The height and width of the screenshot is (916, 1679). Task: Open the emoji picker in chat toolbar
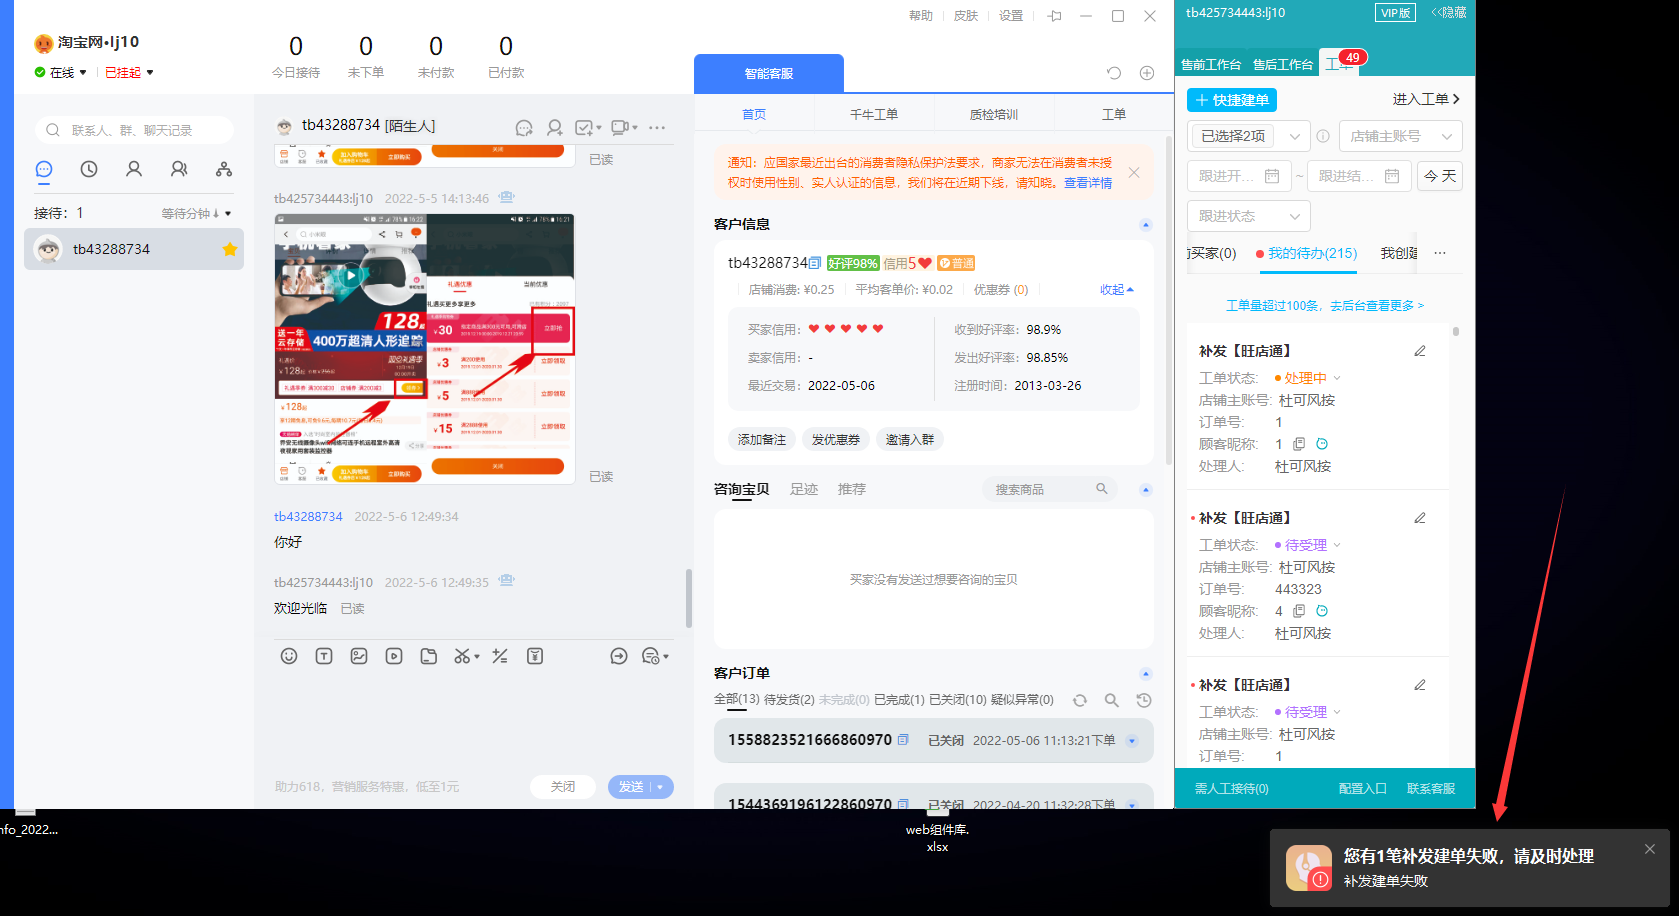click(289, 656)
